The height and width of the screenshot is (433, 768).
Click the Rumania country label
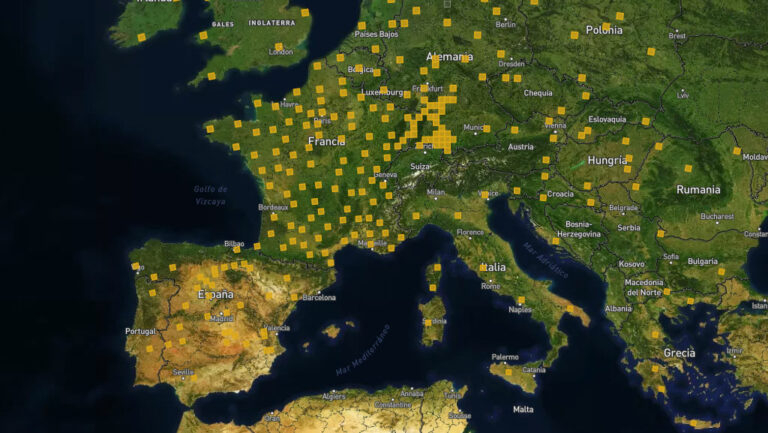(698, 190)
